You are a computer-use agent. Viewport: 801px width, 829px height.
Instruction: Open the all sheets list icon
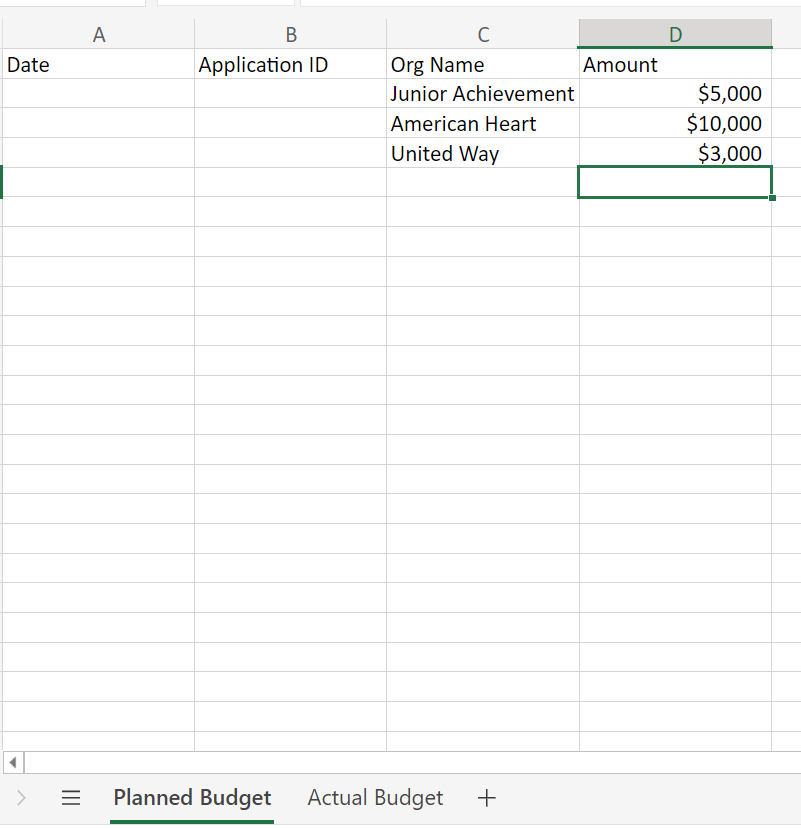pos(71,798)
